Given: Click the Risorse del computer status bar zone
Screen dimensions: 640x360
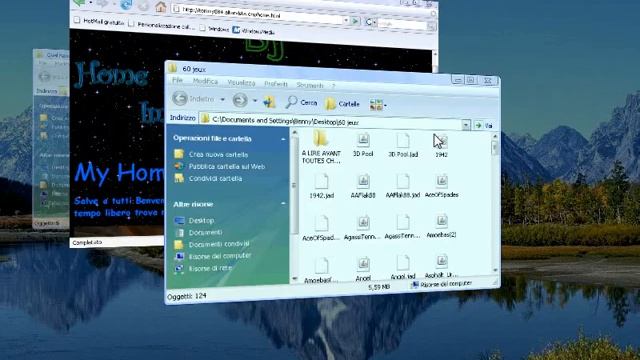Looking at the screenshot, I should 442,284.
